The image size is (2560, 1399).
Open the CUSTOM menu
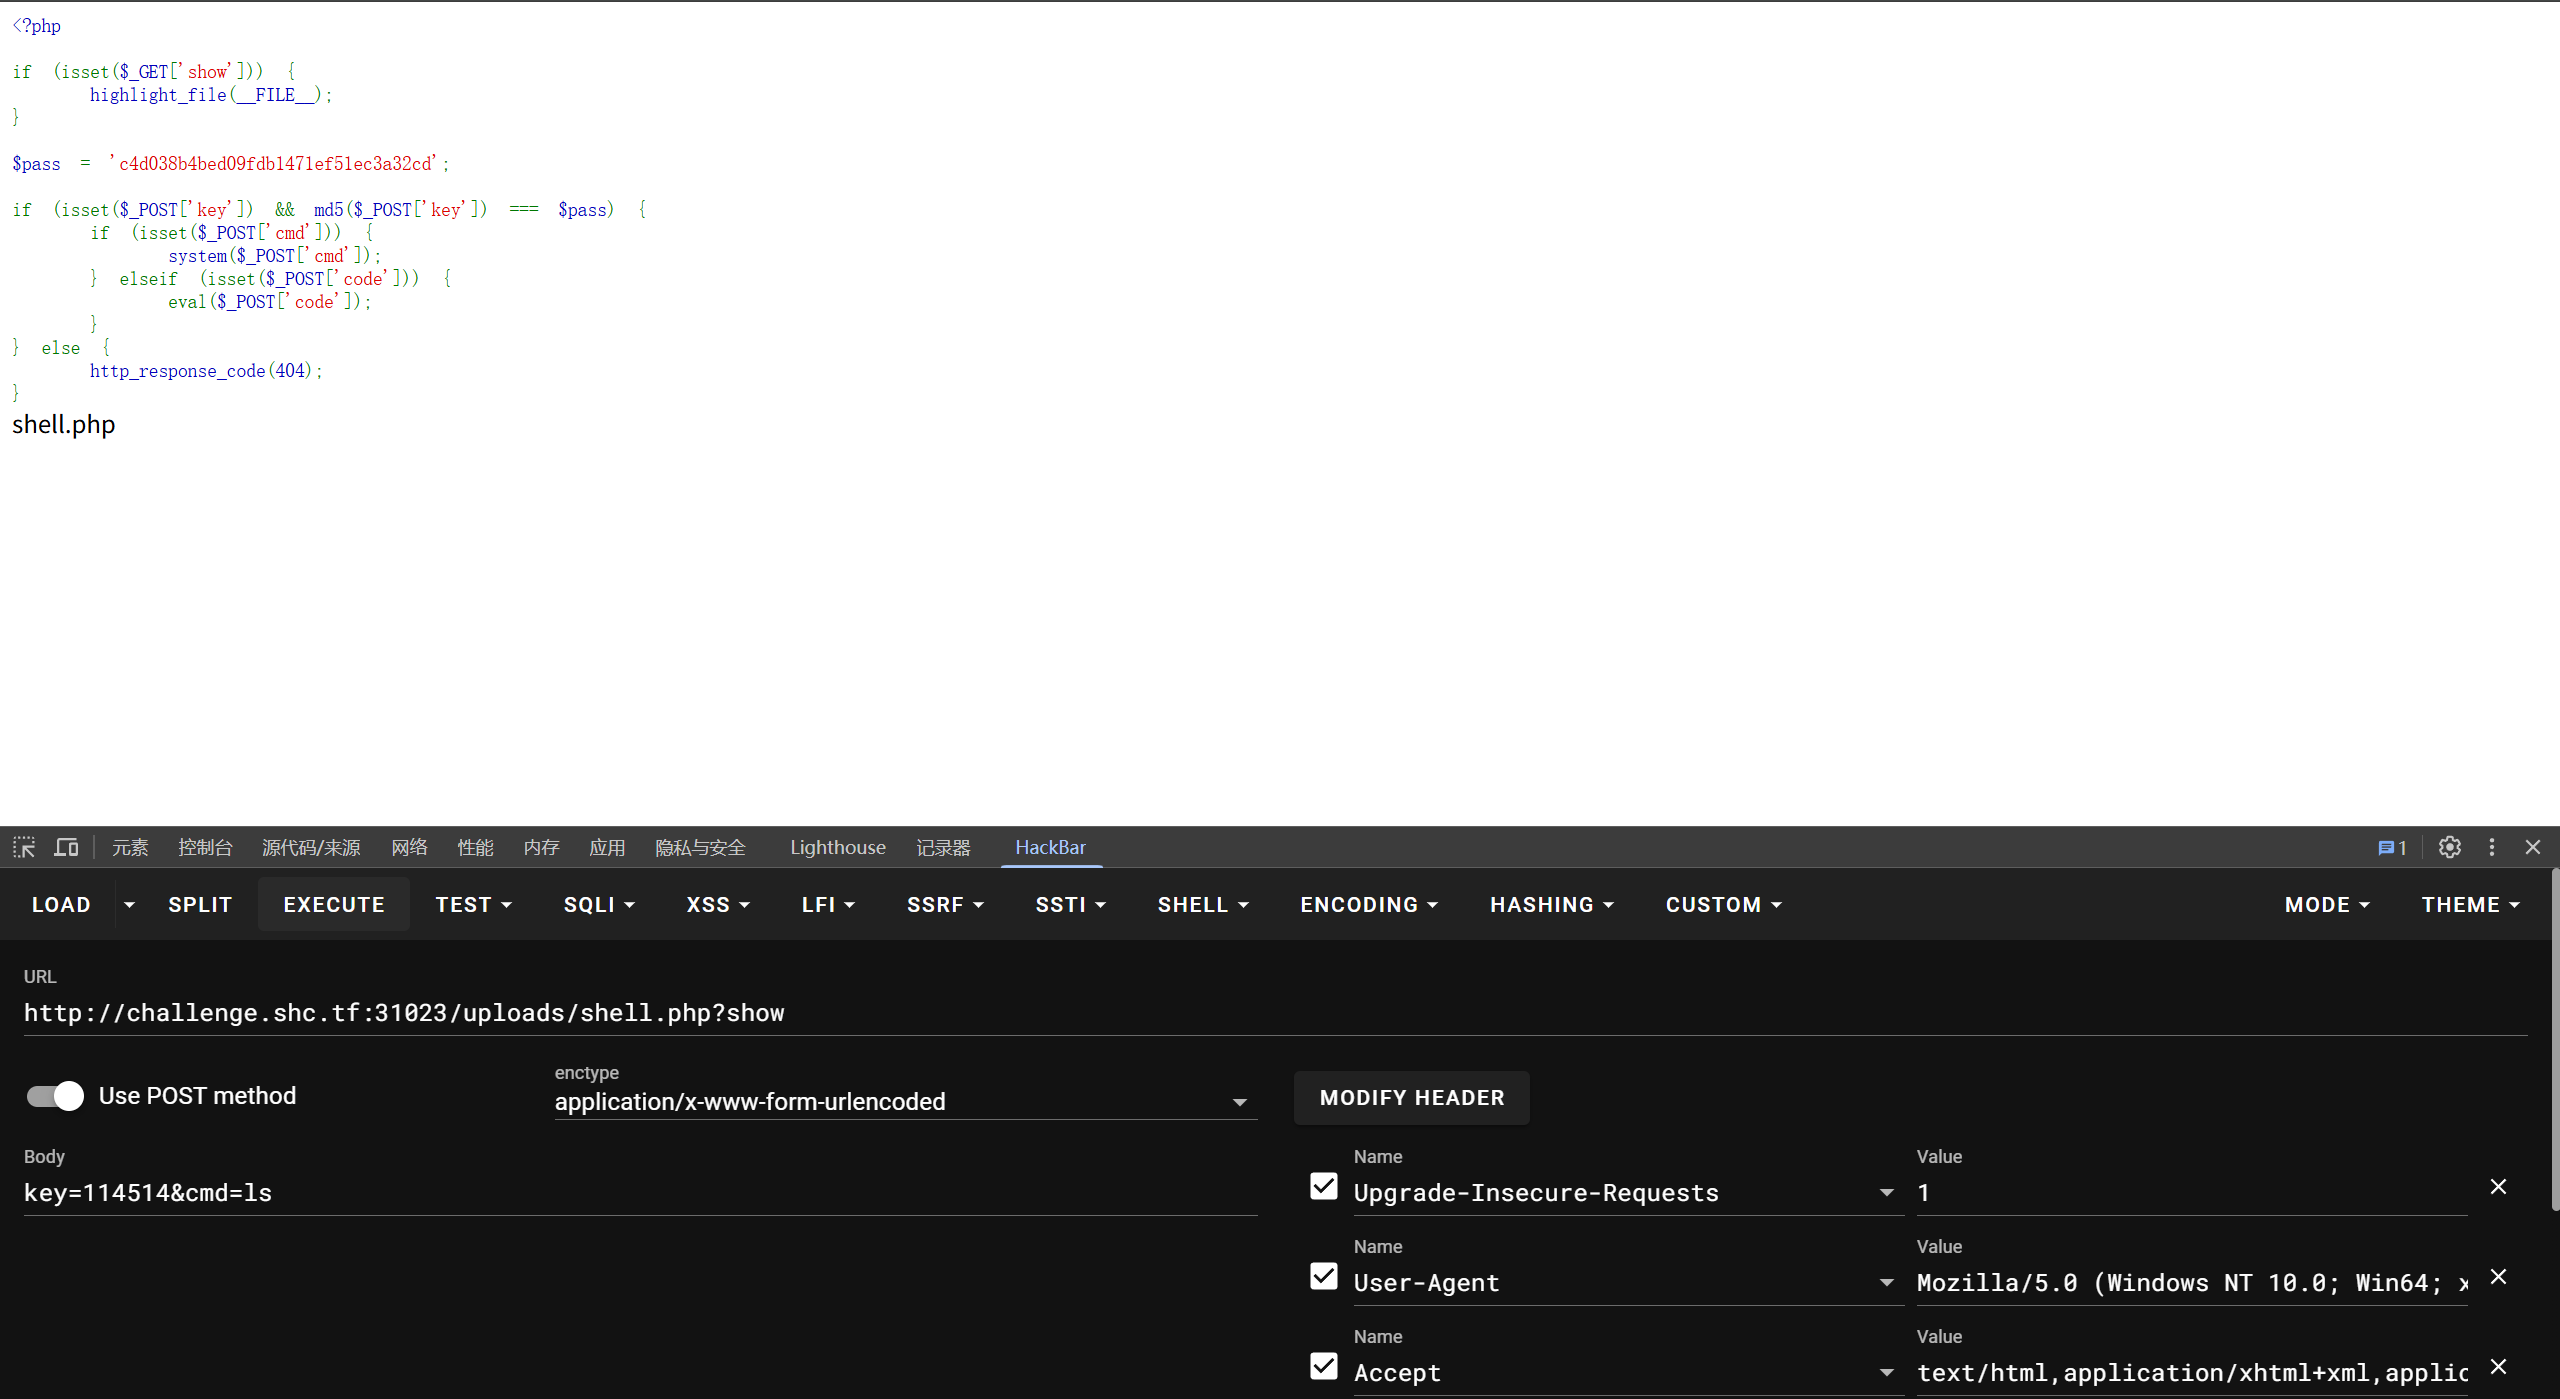tap(1723, 904)
